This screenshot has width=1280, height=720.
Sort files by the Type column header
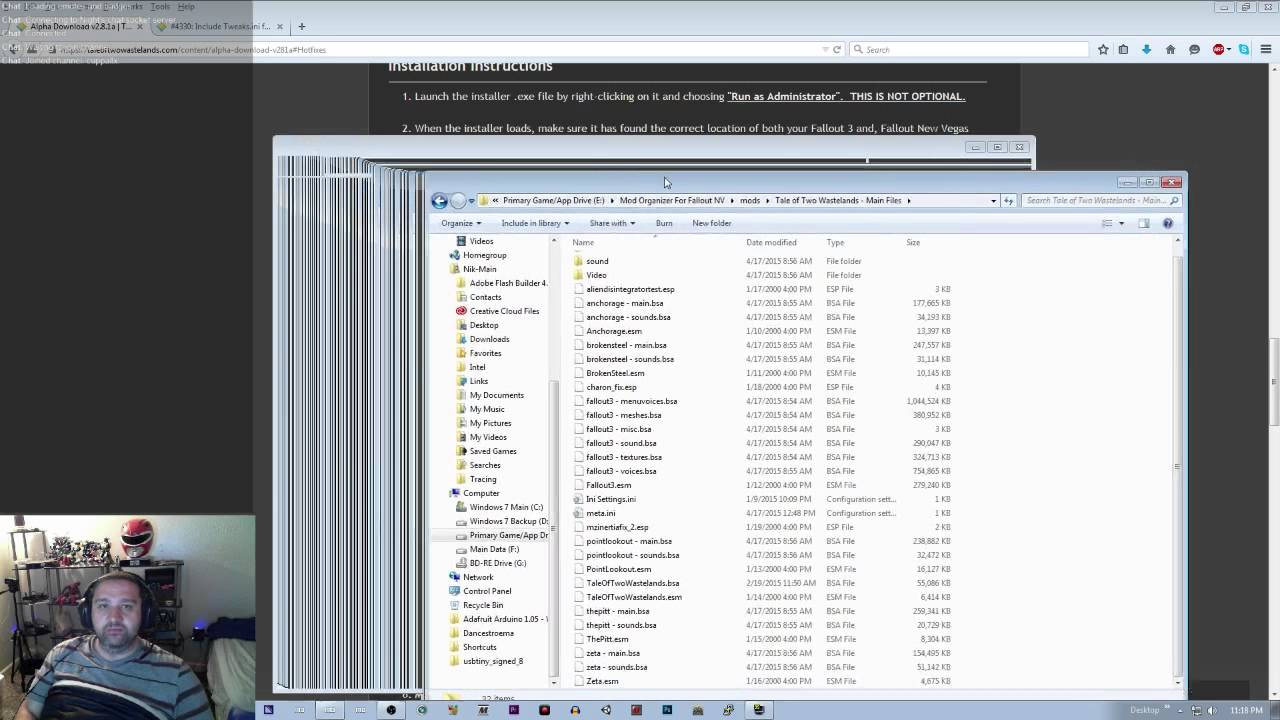tap(835, 242)
